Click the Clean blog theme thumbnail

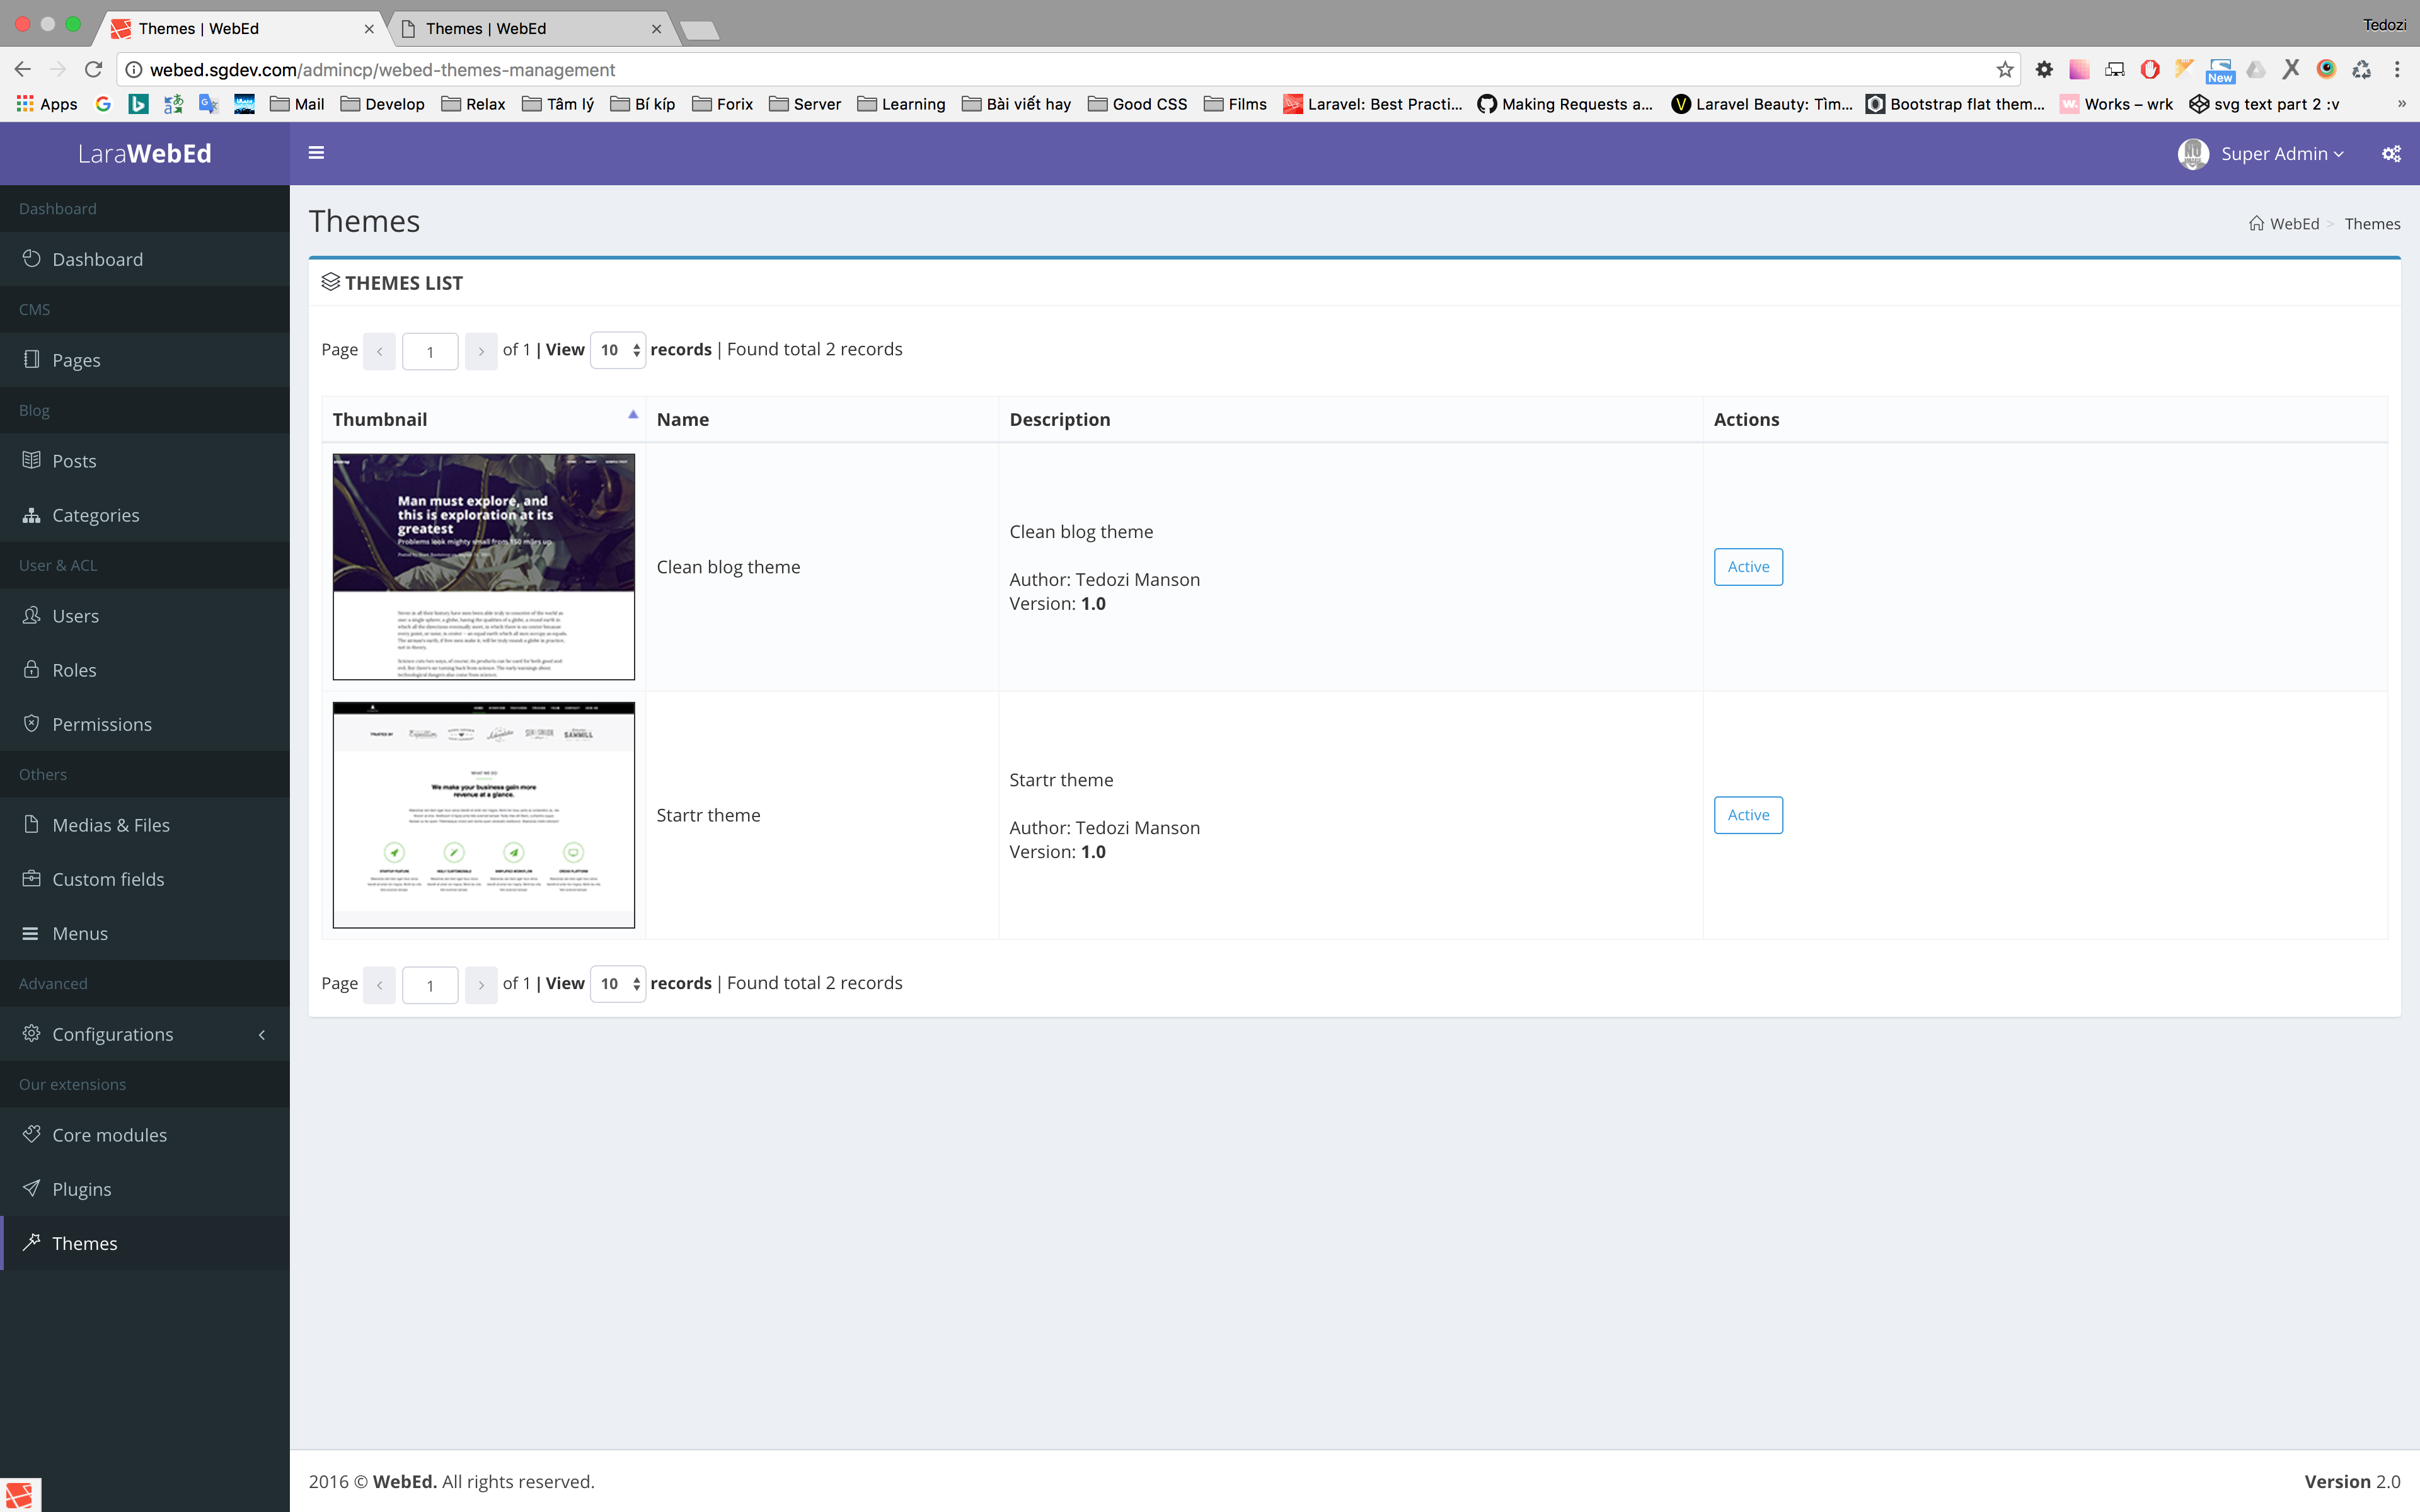pos(483,567)
